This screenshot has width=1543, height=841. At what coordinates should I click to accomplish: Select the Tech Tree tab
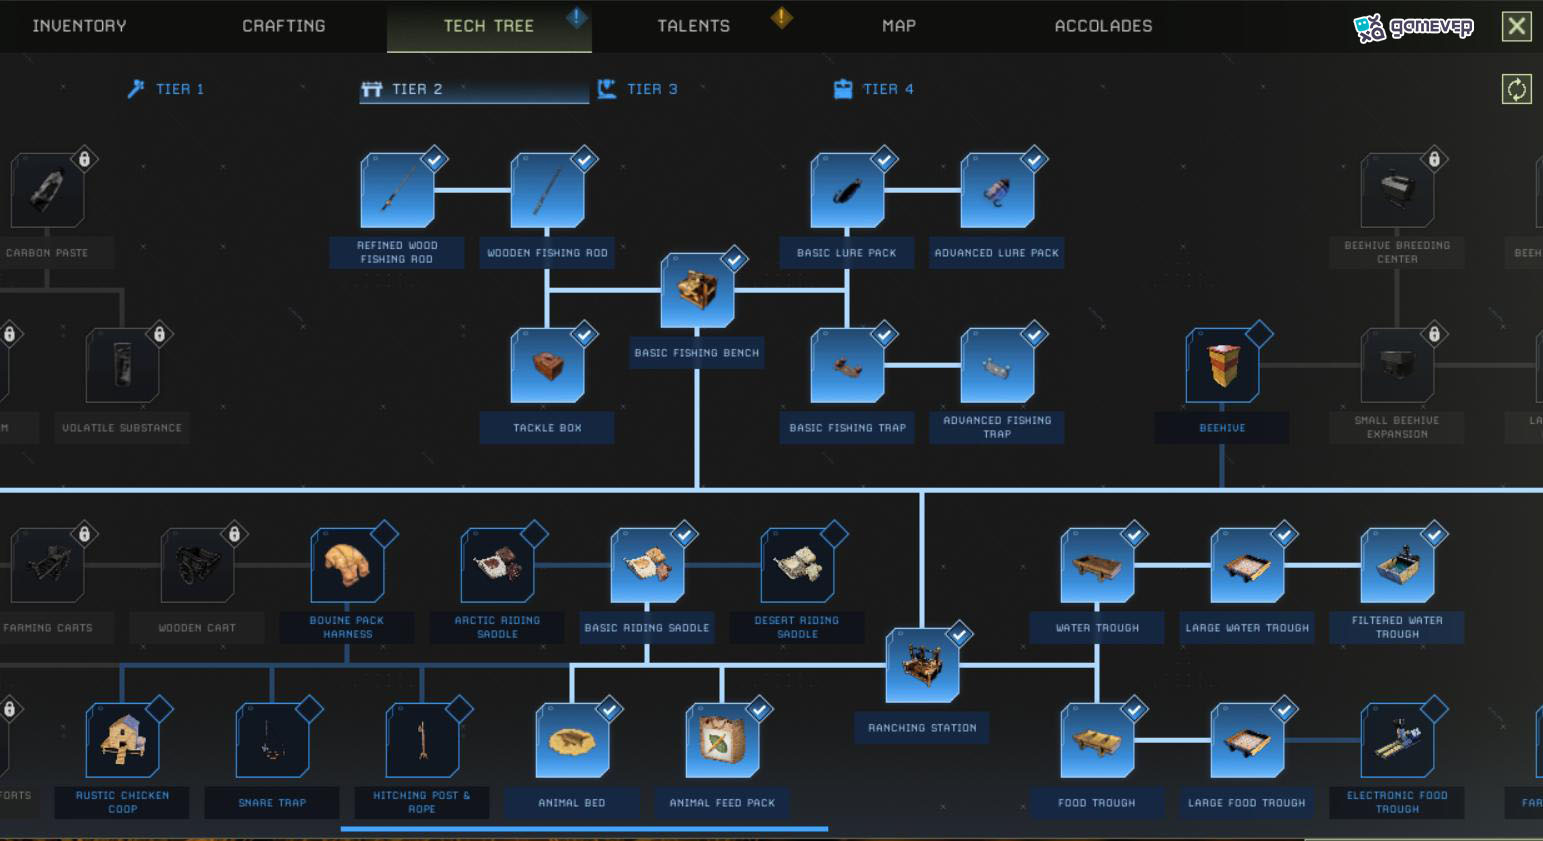click(489, 26)
